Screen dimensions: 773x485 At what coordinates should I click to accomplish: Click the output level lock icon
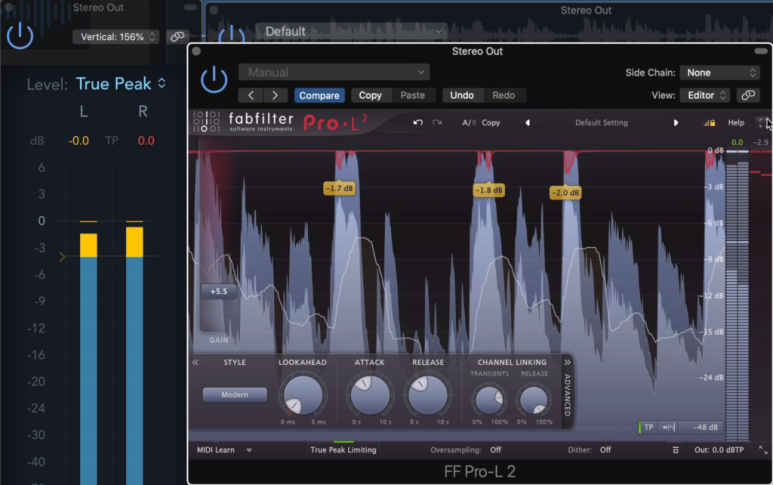point(709,123)
